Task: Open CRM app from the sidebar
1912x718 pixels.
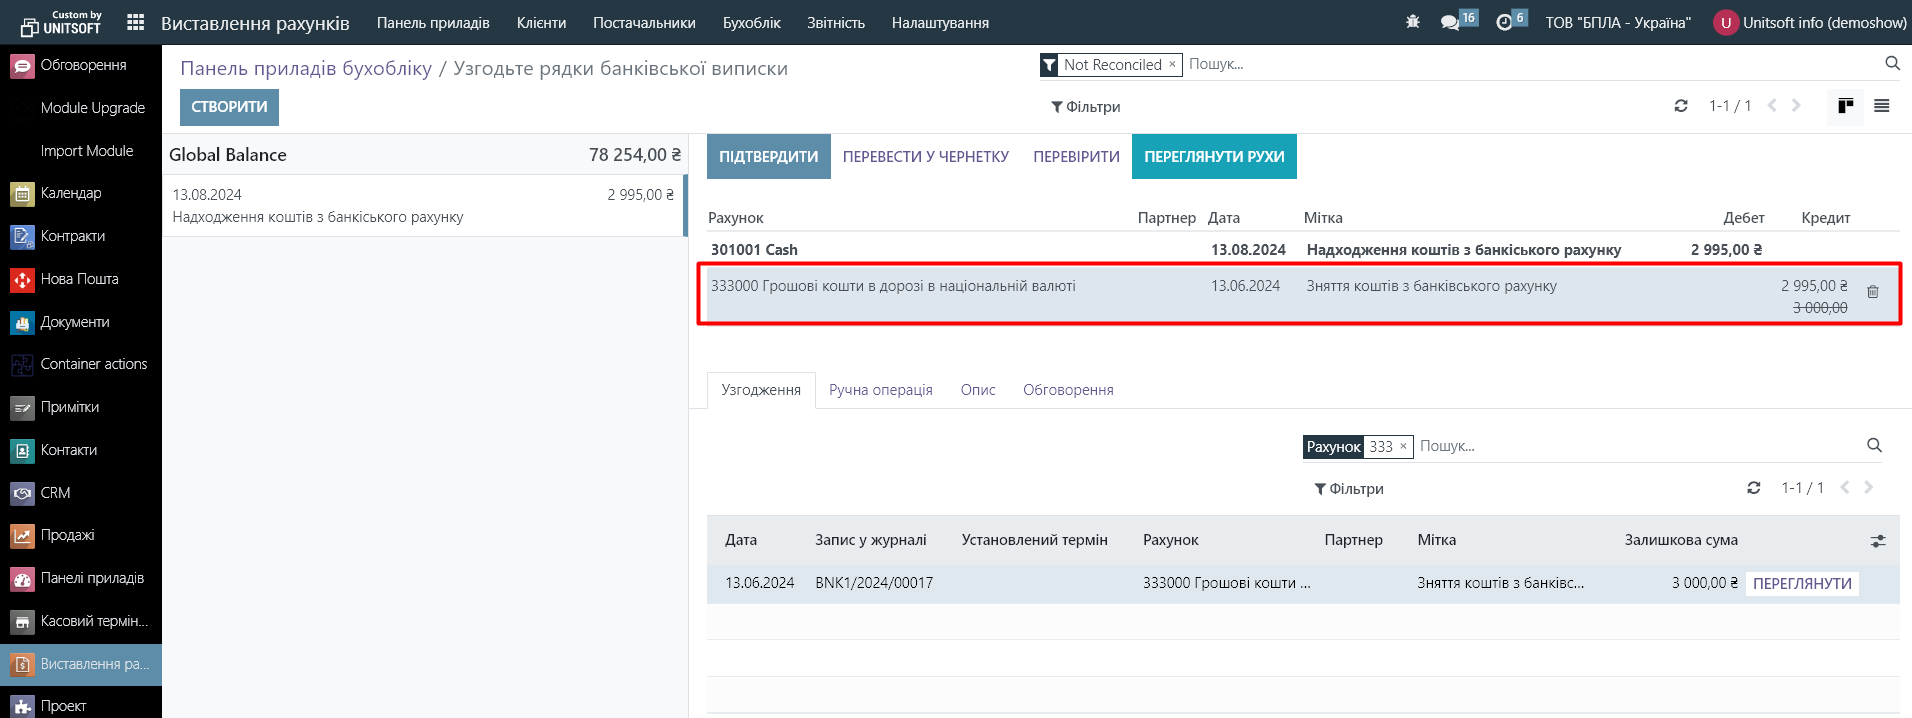Action: click(55, 493)
